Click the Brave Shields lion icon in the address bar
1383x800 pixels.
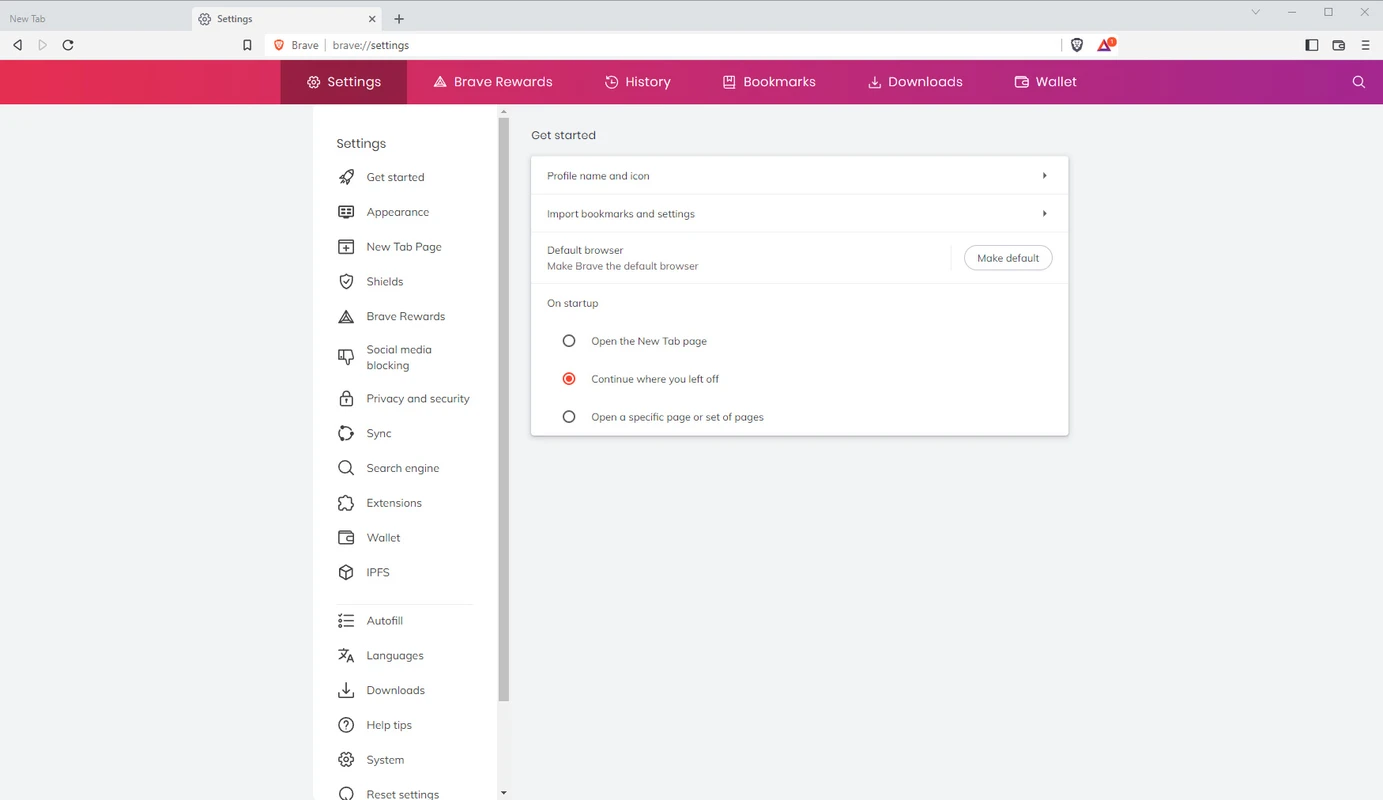click(x=1077, y=45)
